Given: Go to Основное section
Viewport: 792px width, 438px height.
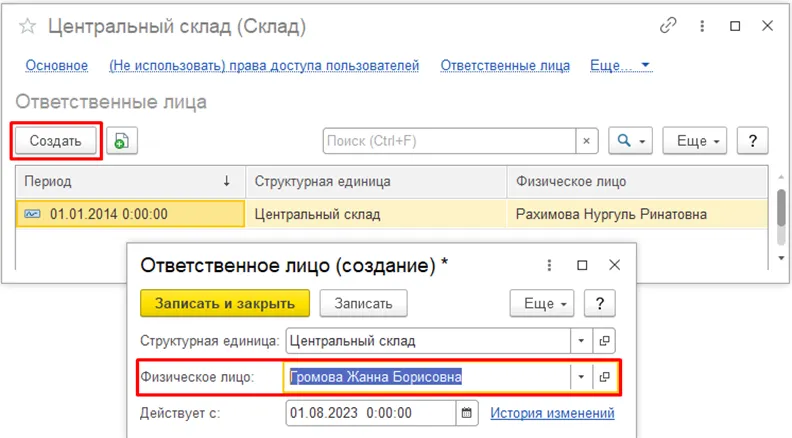Looking at the screenshot, I should coord(57,66).
